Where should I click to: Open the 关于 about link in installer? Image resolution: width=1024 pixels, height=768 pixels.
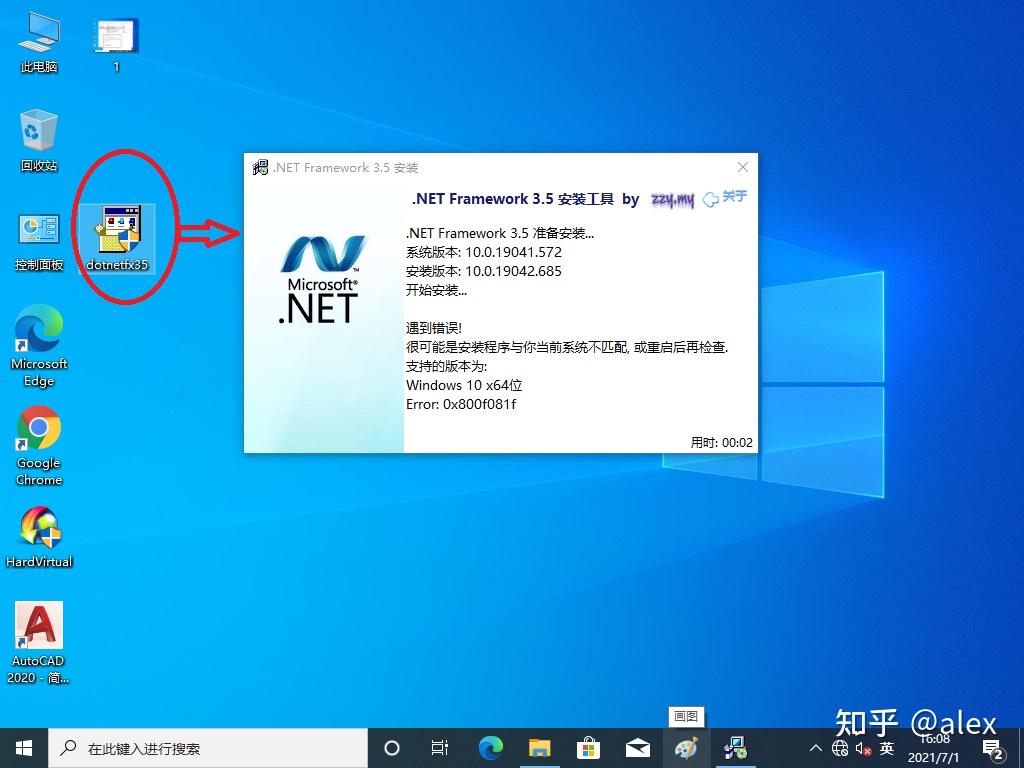point(725,198)
